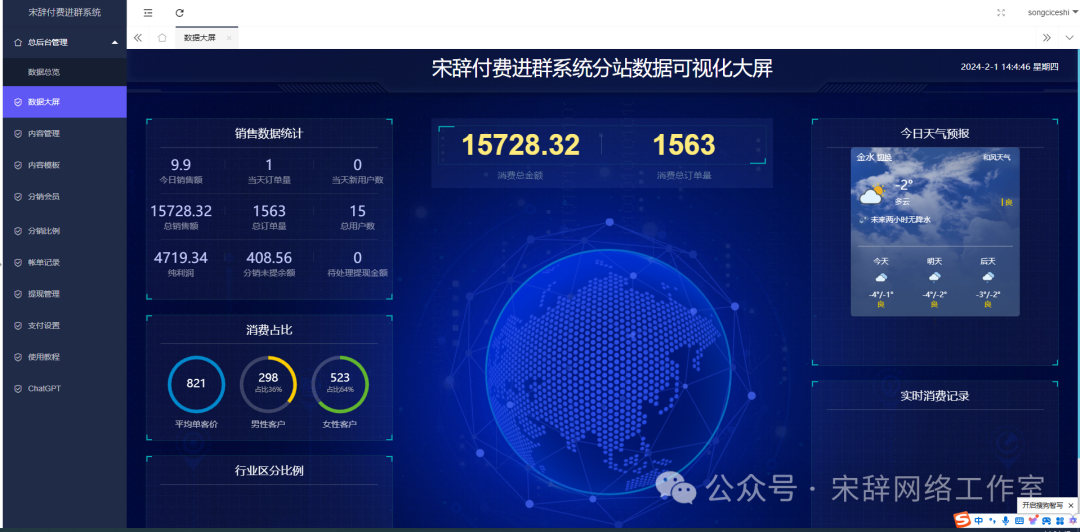Click the 298 男性客户 ring chart
Screen dimensions: 1080x532
[268, 384]
